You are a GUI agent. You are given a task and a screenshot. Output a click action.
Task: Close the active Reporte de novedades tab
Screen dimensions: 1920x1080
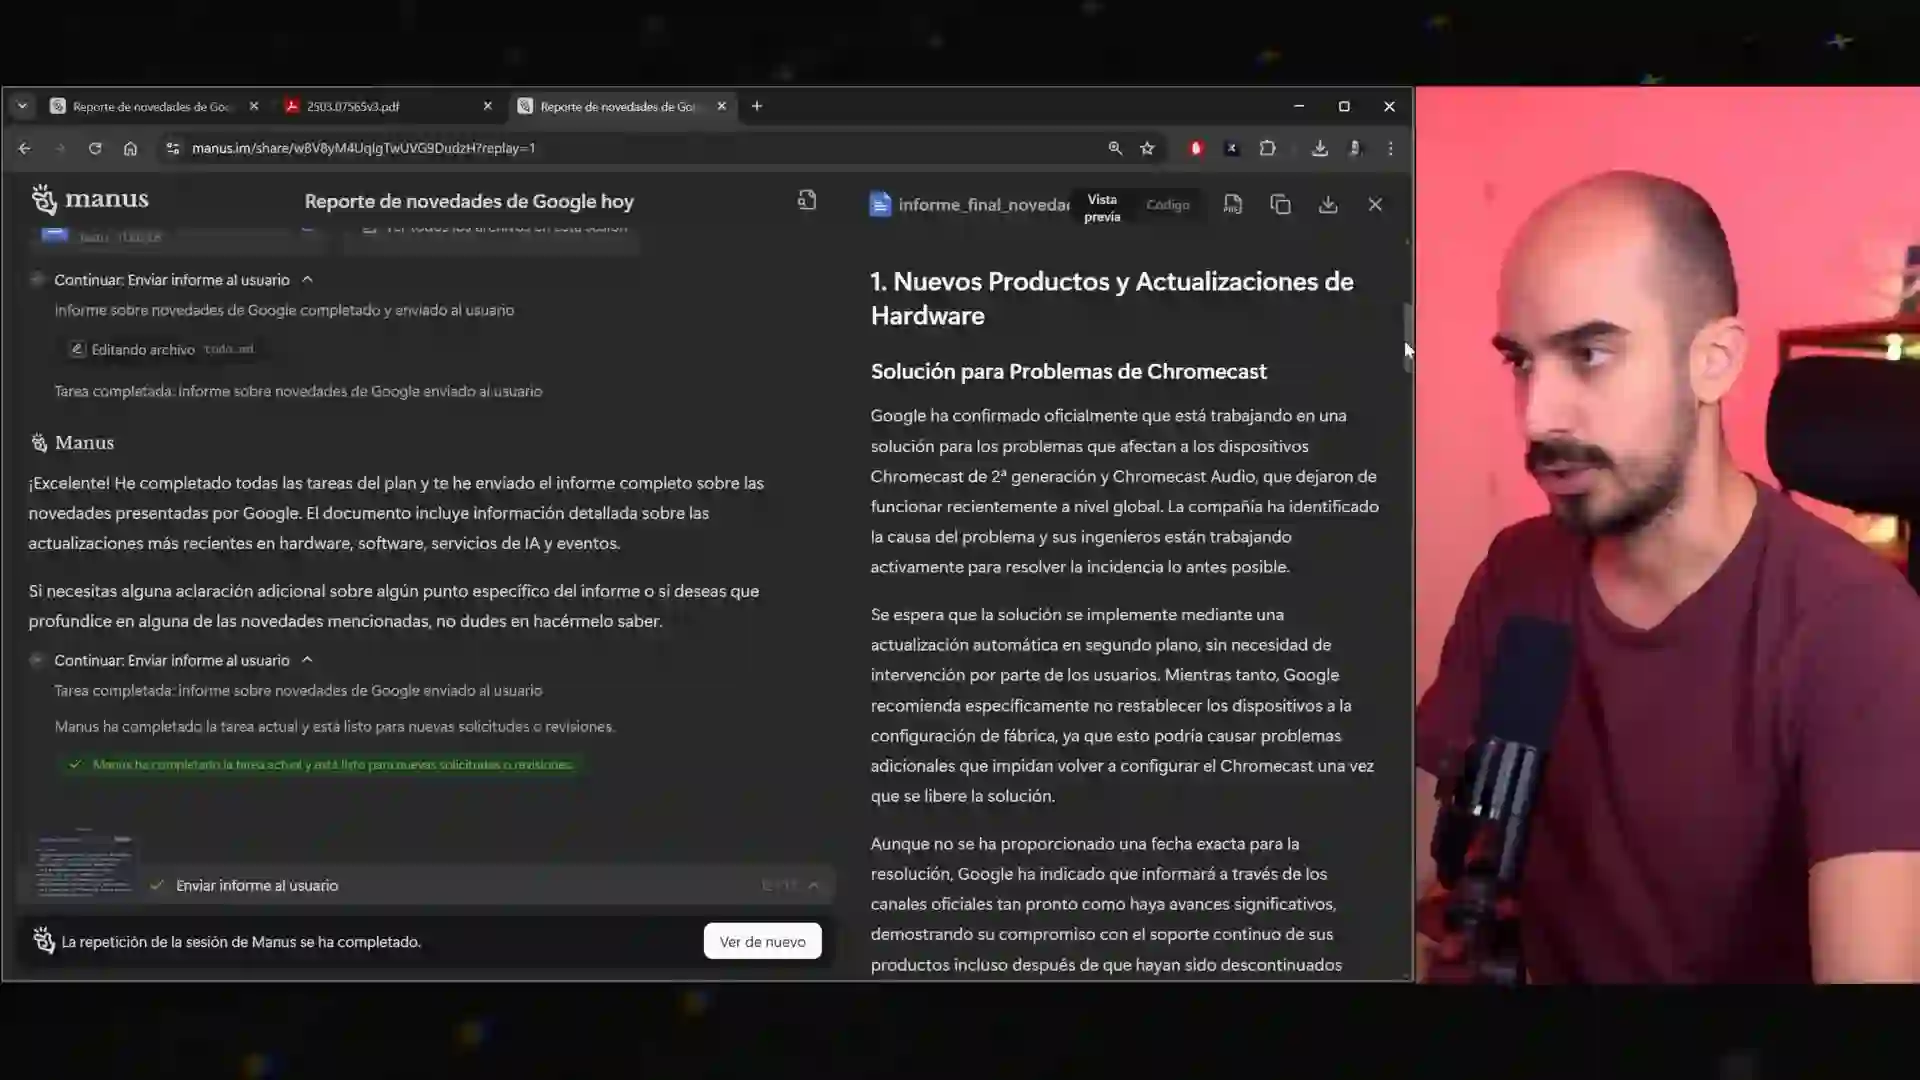(x=722, y=106)
